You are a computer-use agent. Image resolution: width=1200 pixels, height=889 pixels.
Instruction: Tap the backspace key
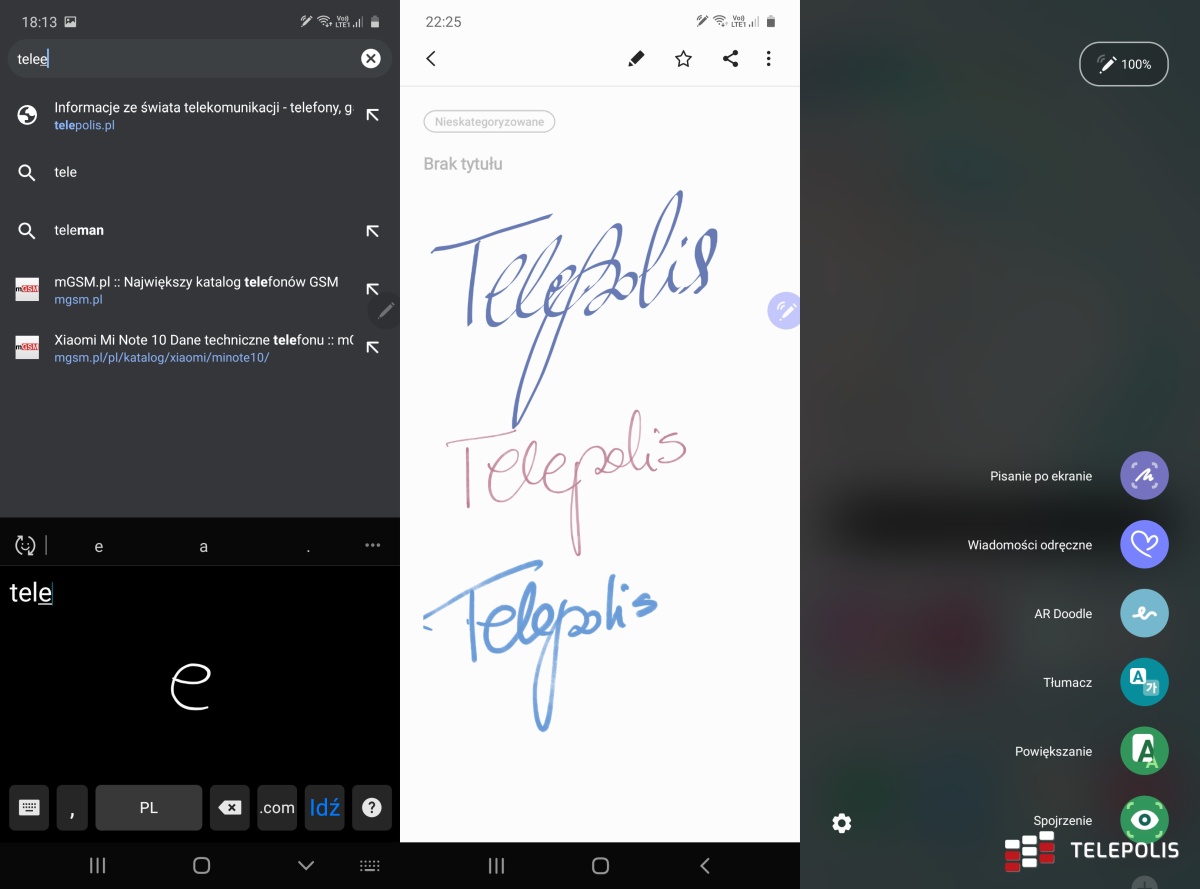tap(230, 808)
